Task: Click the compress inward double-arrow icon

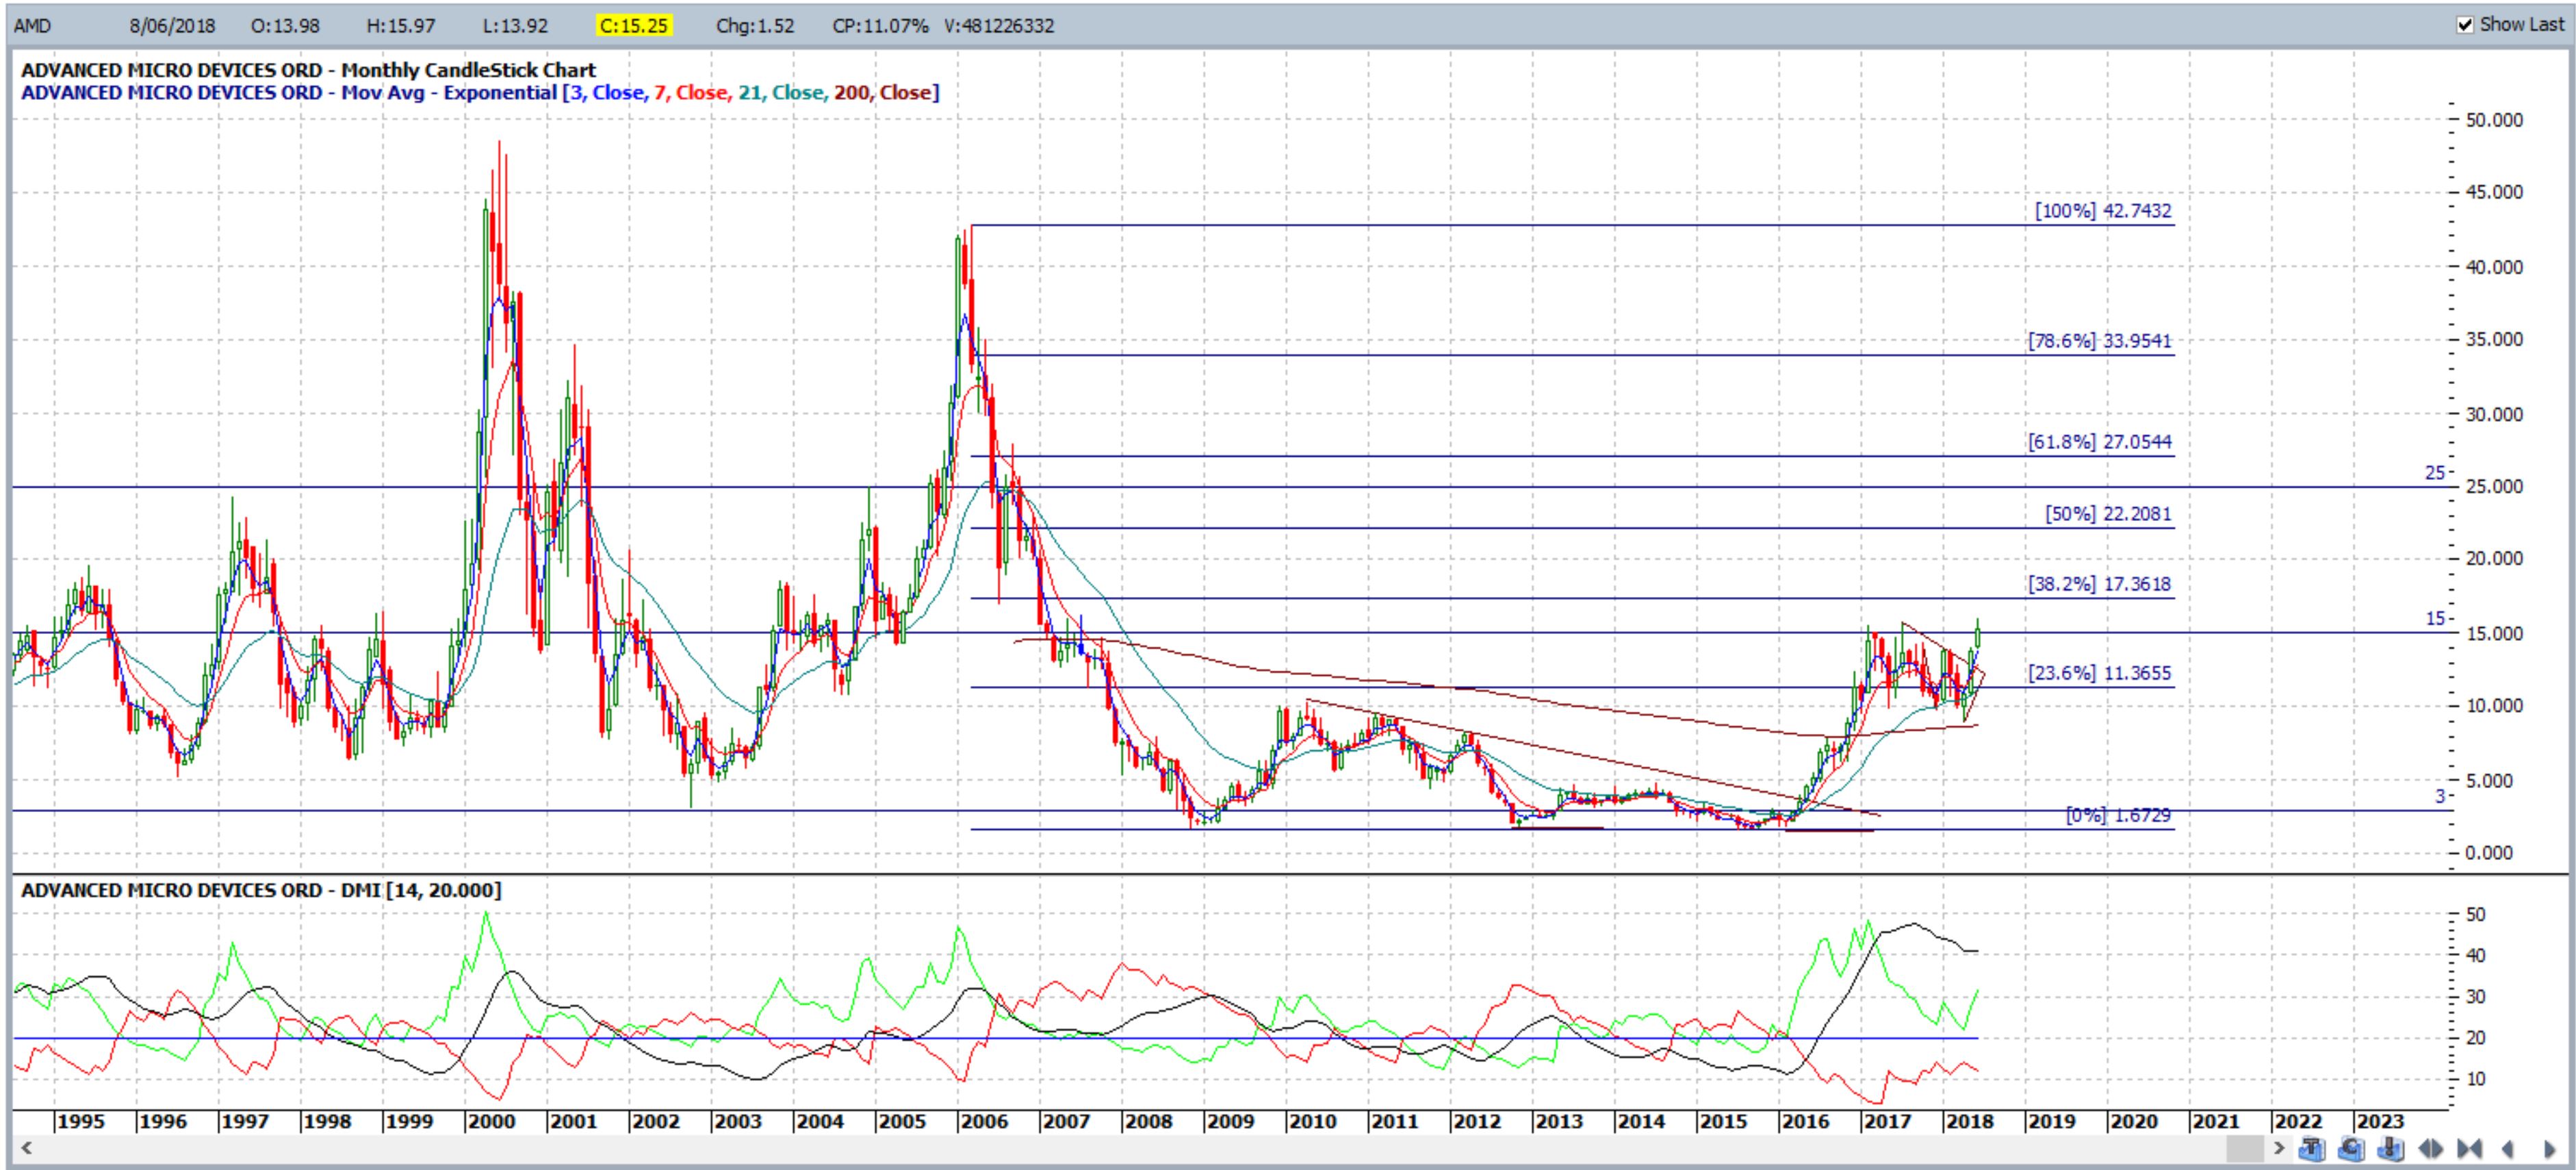Action: (2470, 1149)
